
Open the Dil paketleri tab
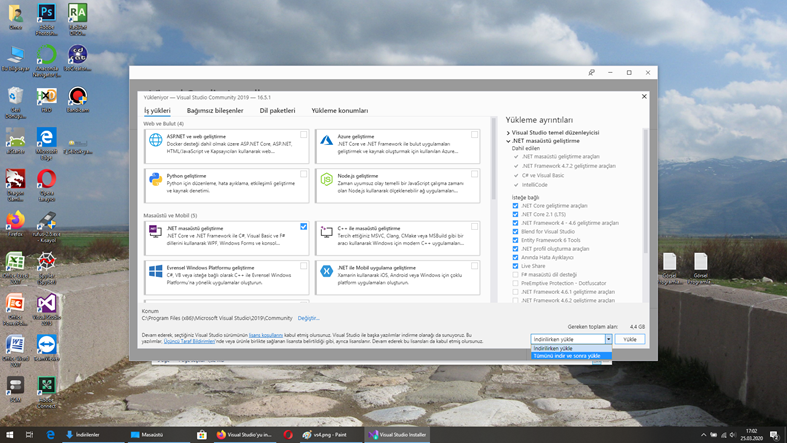pos(277,111)
